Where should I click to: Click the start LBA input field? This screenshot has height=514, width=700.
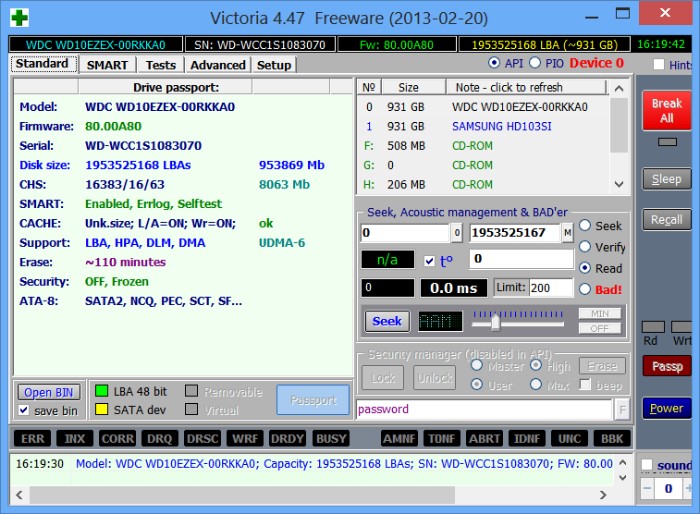(404, 233)
